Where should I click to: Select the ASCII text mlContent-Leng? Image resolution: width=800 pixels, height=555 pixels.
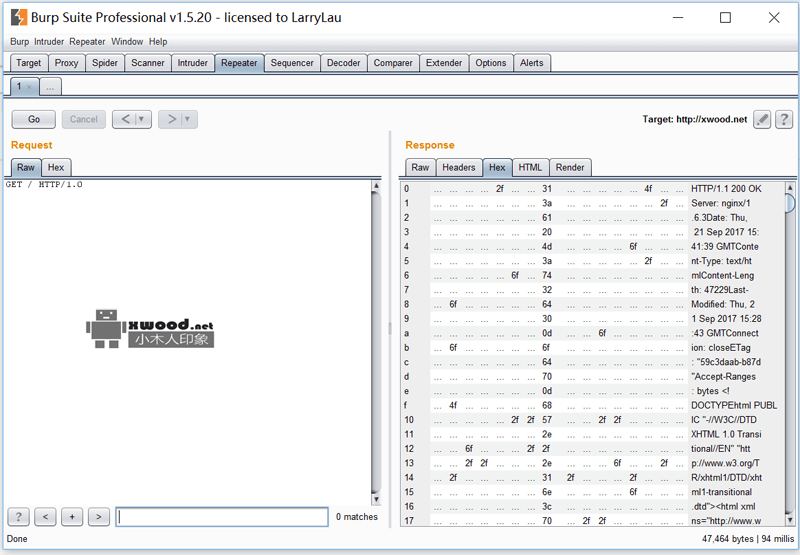coord(722,275)
